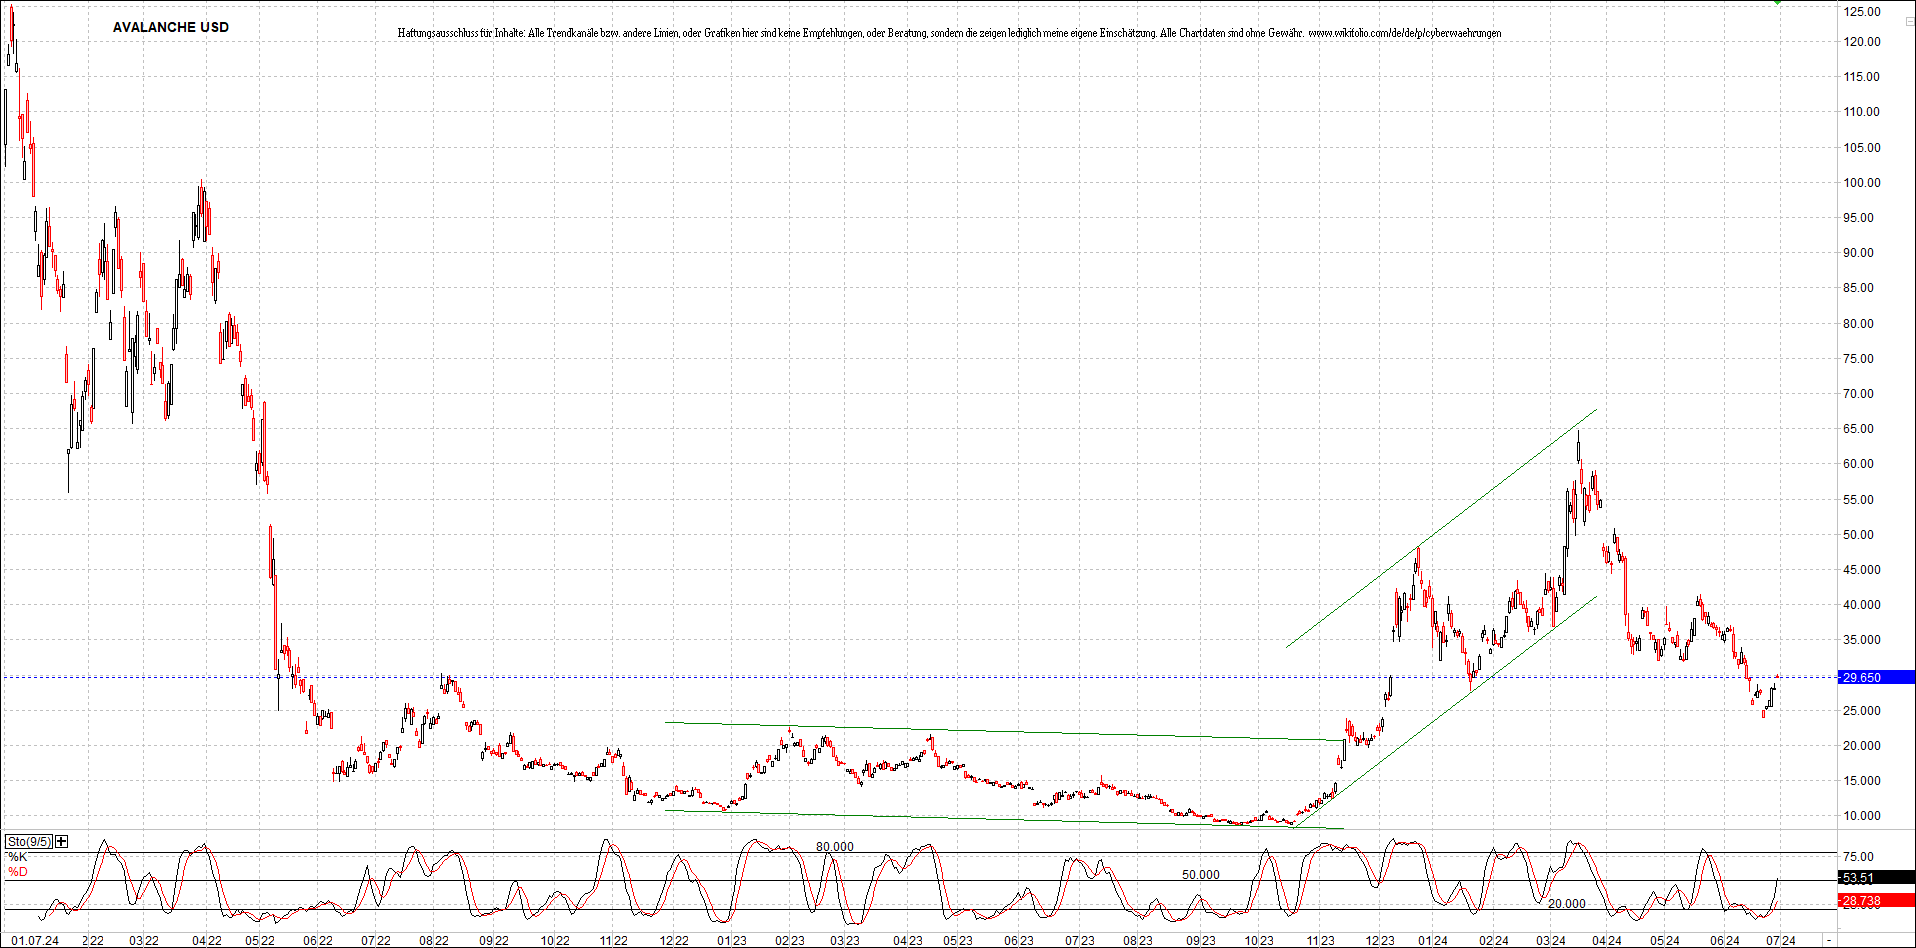The width and height of the screenshot is (1916, 948).
Task: Click the 03 24 date axis marker
Action: click(1551, 941)
